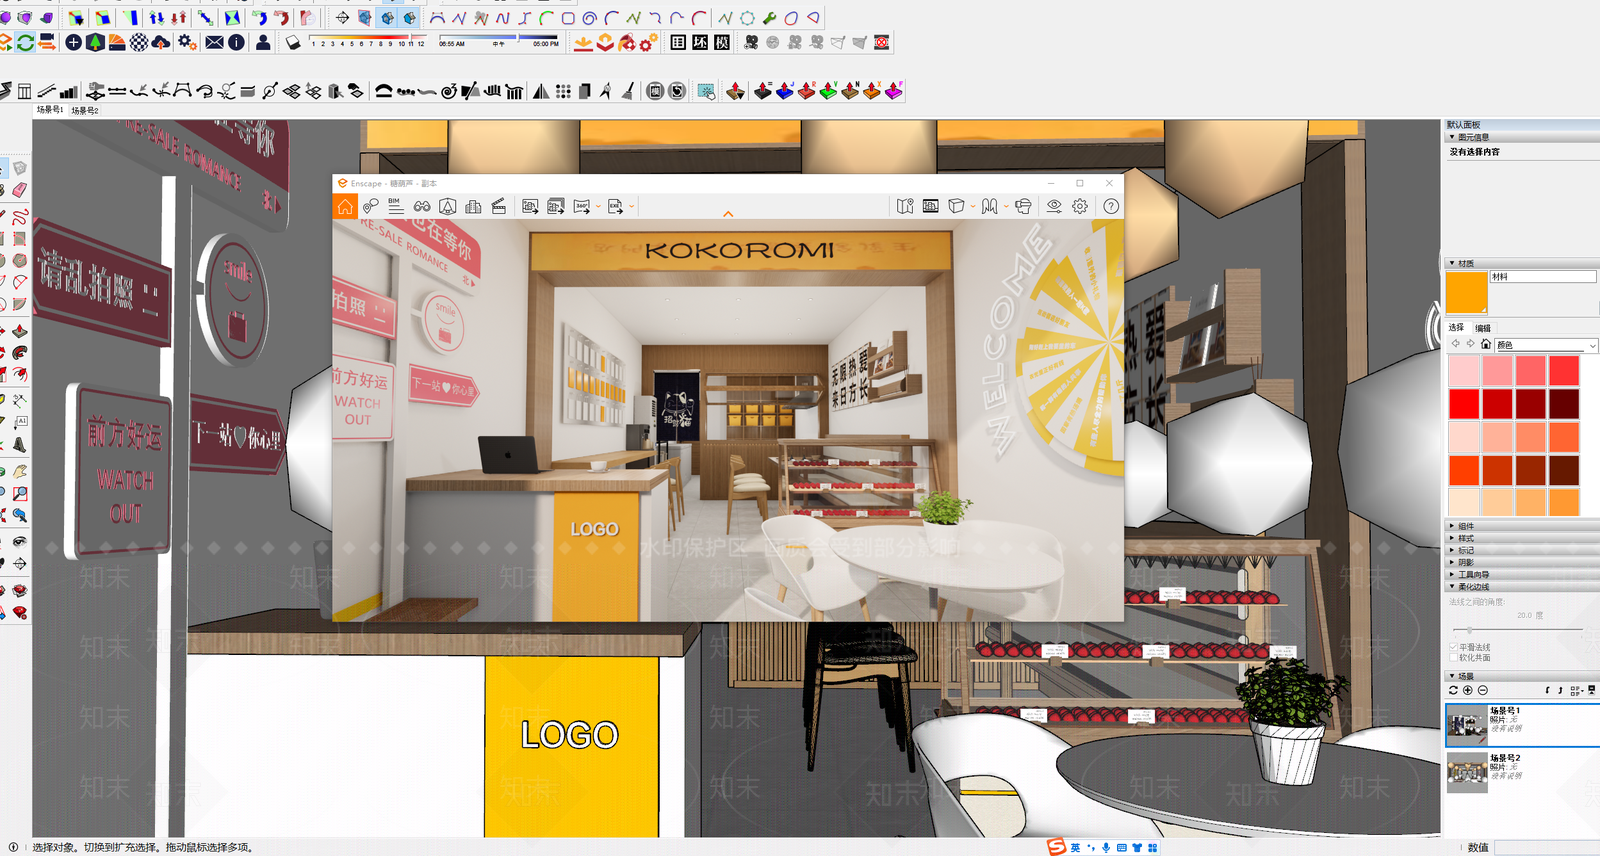This screenshot has height=856, width=1600.
Task: Collapse the 柔化边线 panel
Action: point(1520,587)
